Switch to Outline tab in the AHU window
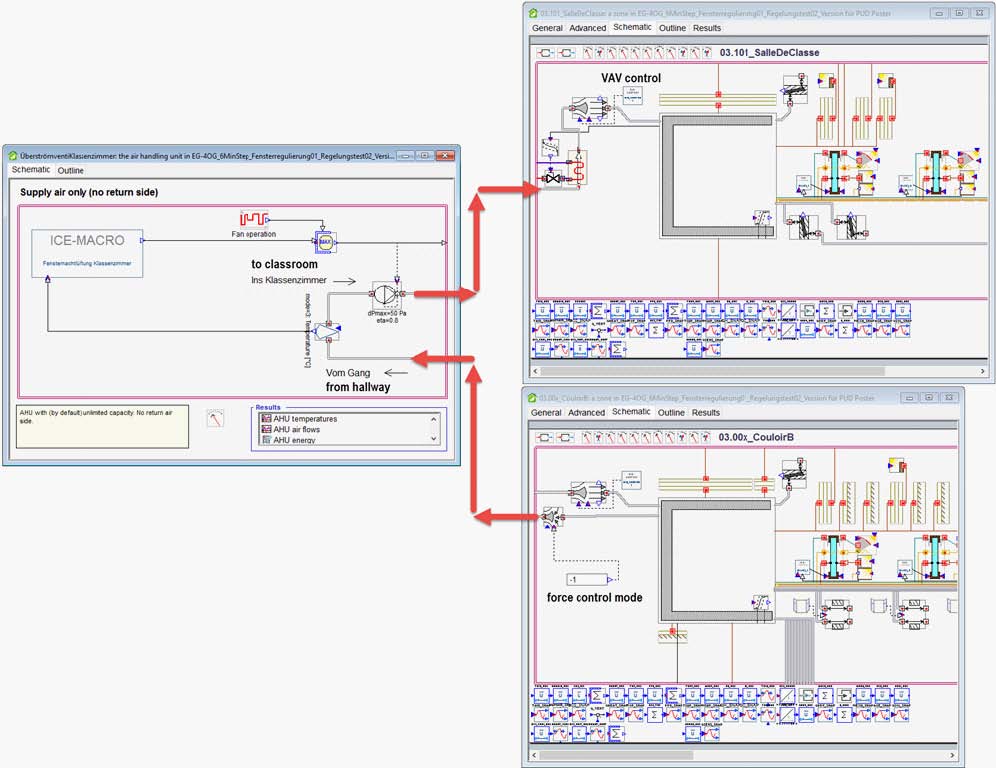This screenshot has width=996, height=768. [70, 171]
